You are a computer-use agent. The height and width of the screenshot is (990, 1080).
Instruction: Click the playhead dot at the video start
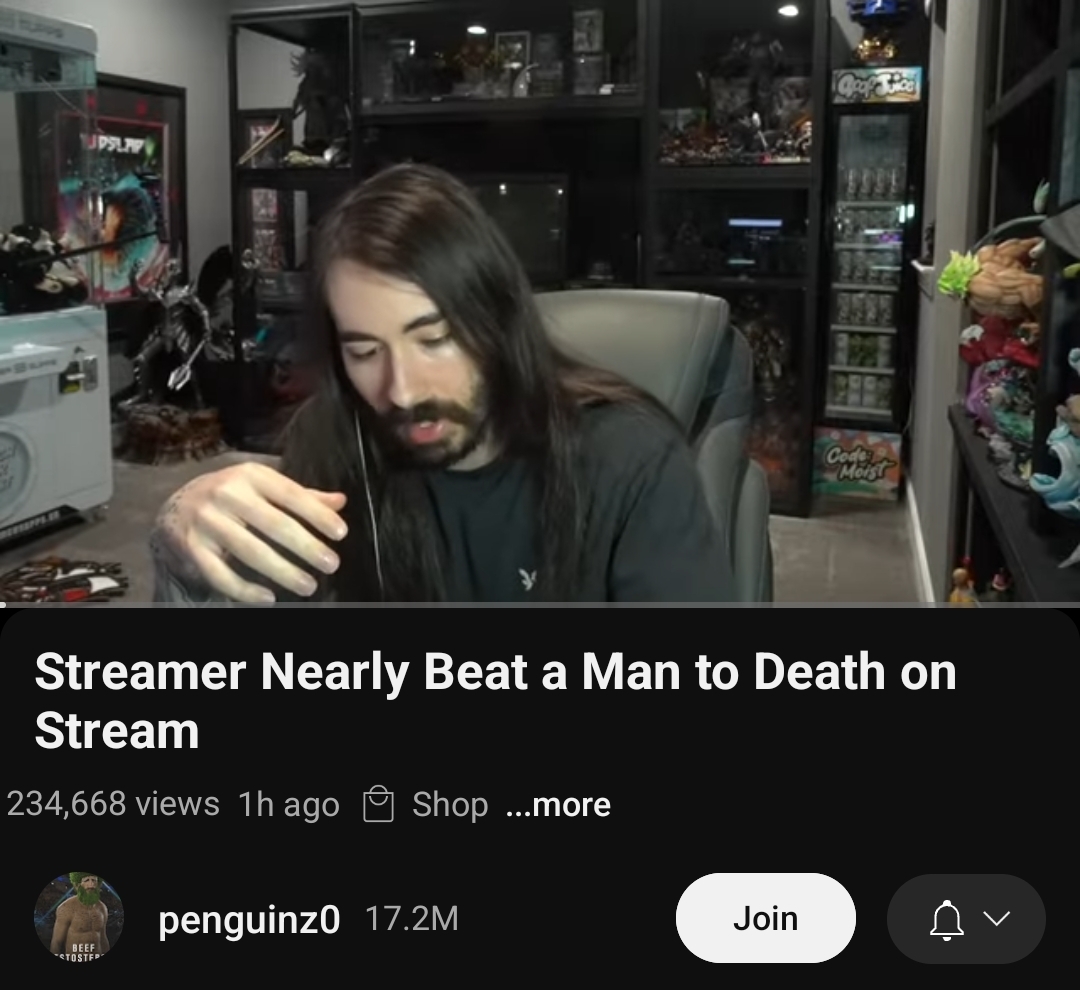pyautogui.click(x=3, y=604)
